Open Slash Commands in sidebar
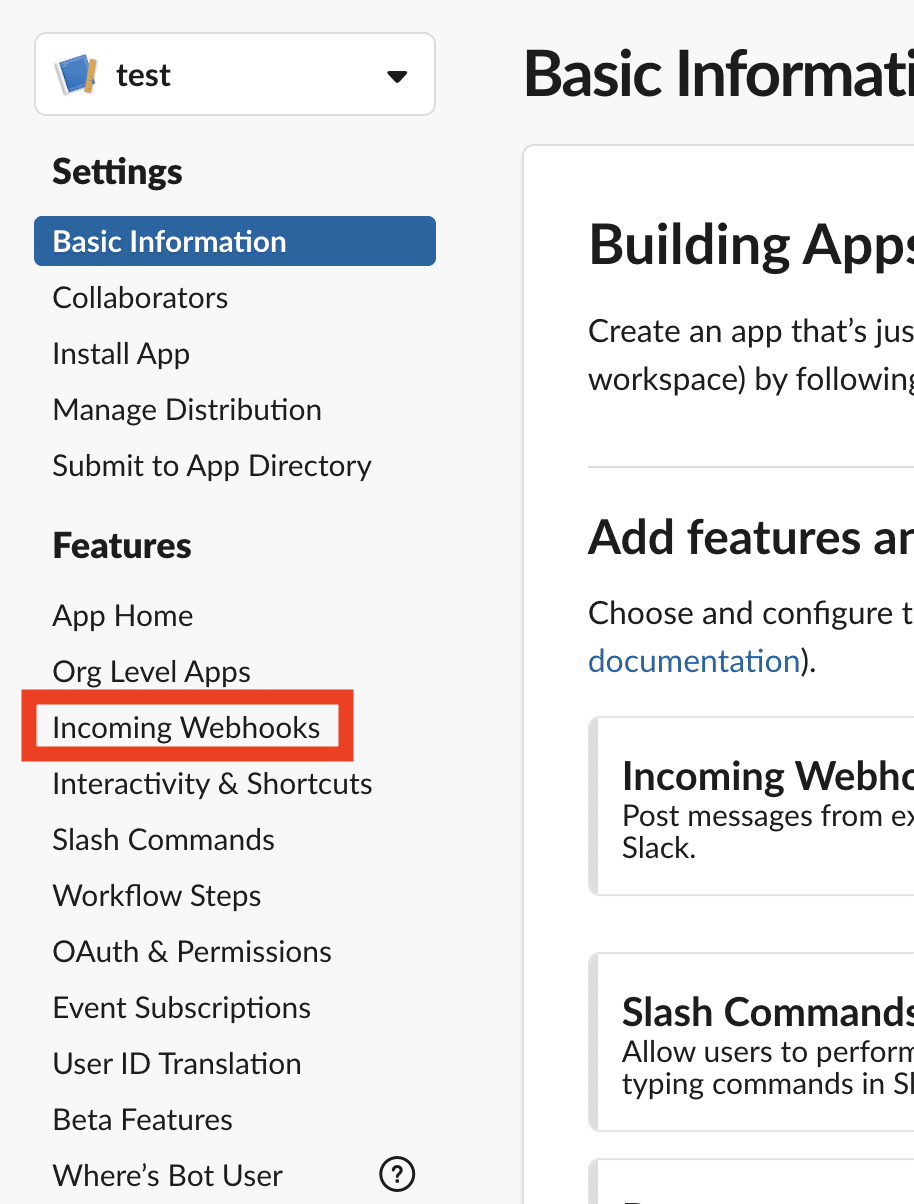The width and height of the screenshot is (914, 1204). 164,840
